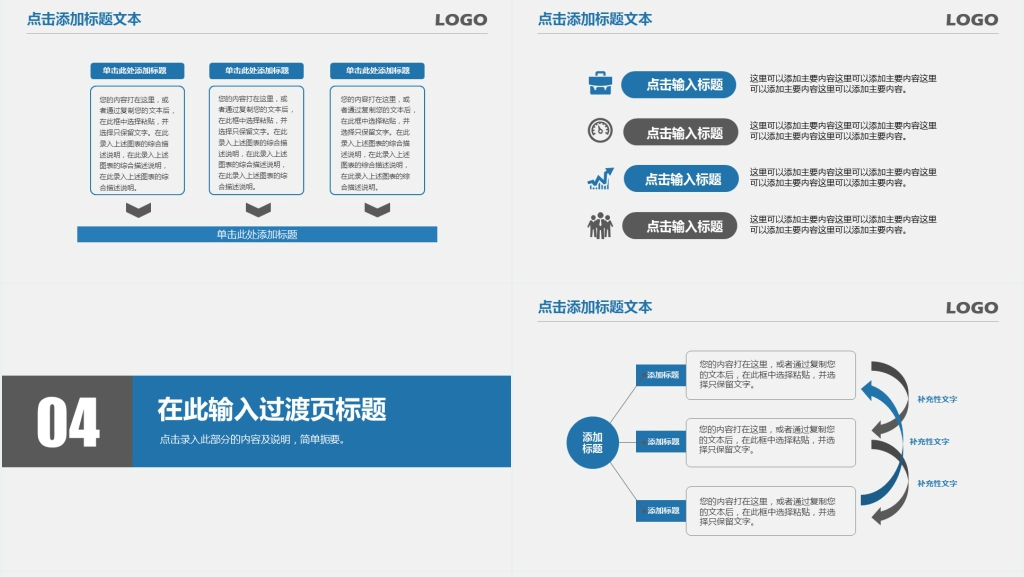Click the 点击输入标题 pill beside the briefcase
This screenshot has width=1024, height=577.
tap(679, 85)
